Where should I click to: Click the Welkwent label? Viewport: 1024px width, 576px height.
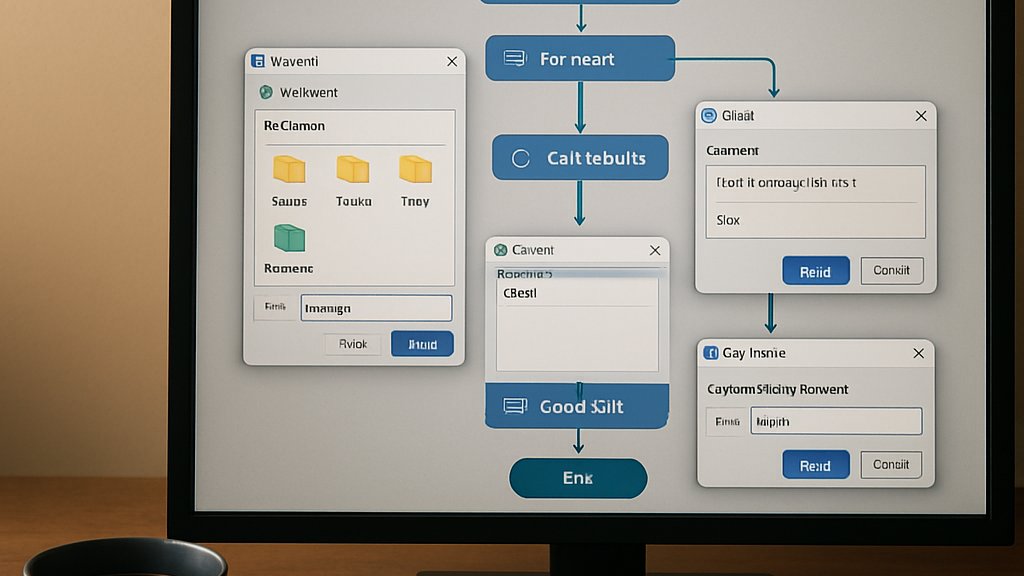(x=308, y=93)
